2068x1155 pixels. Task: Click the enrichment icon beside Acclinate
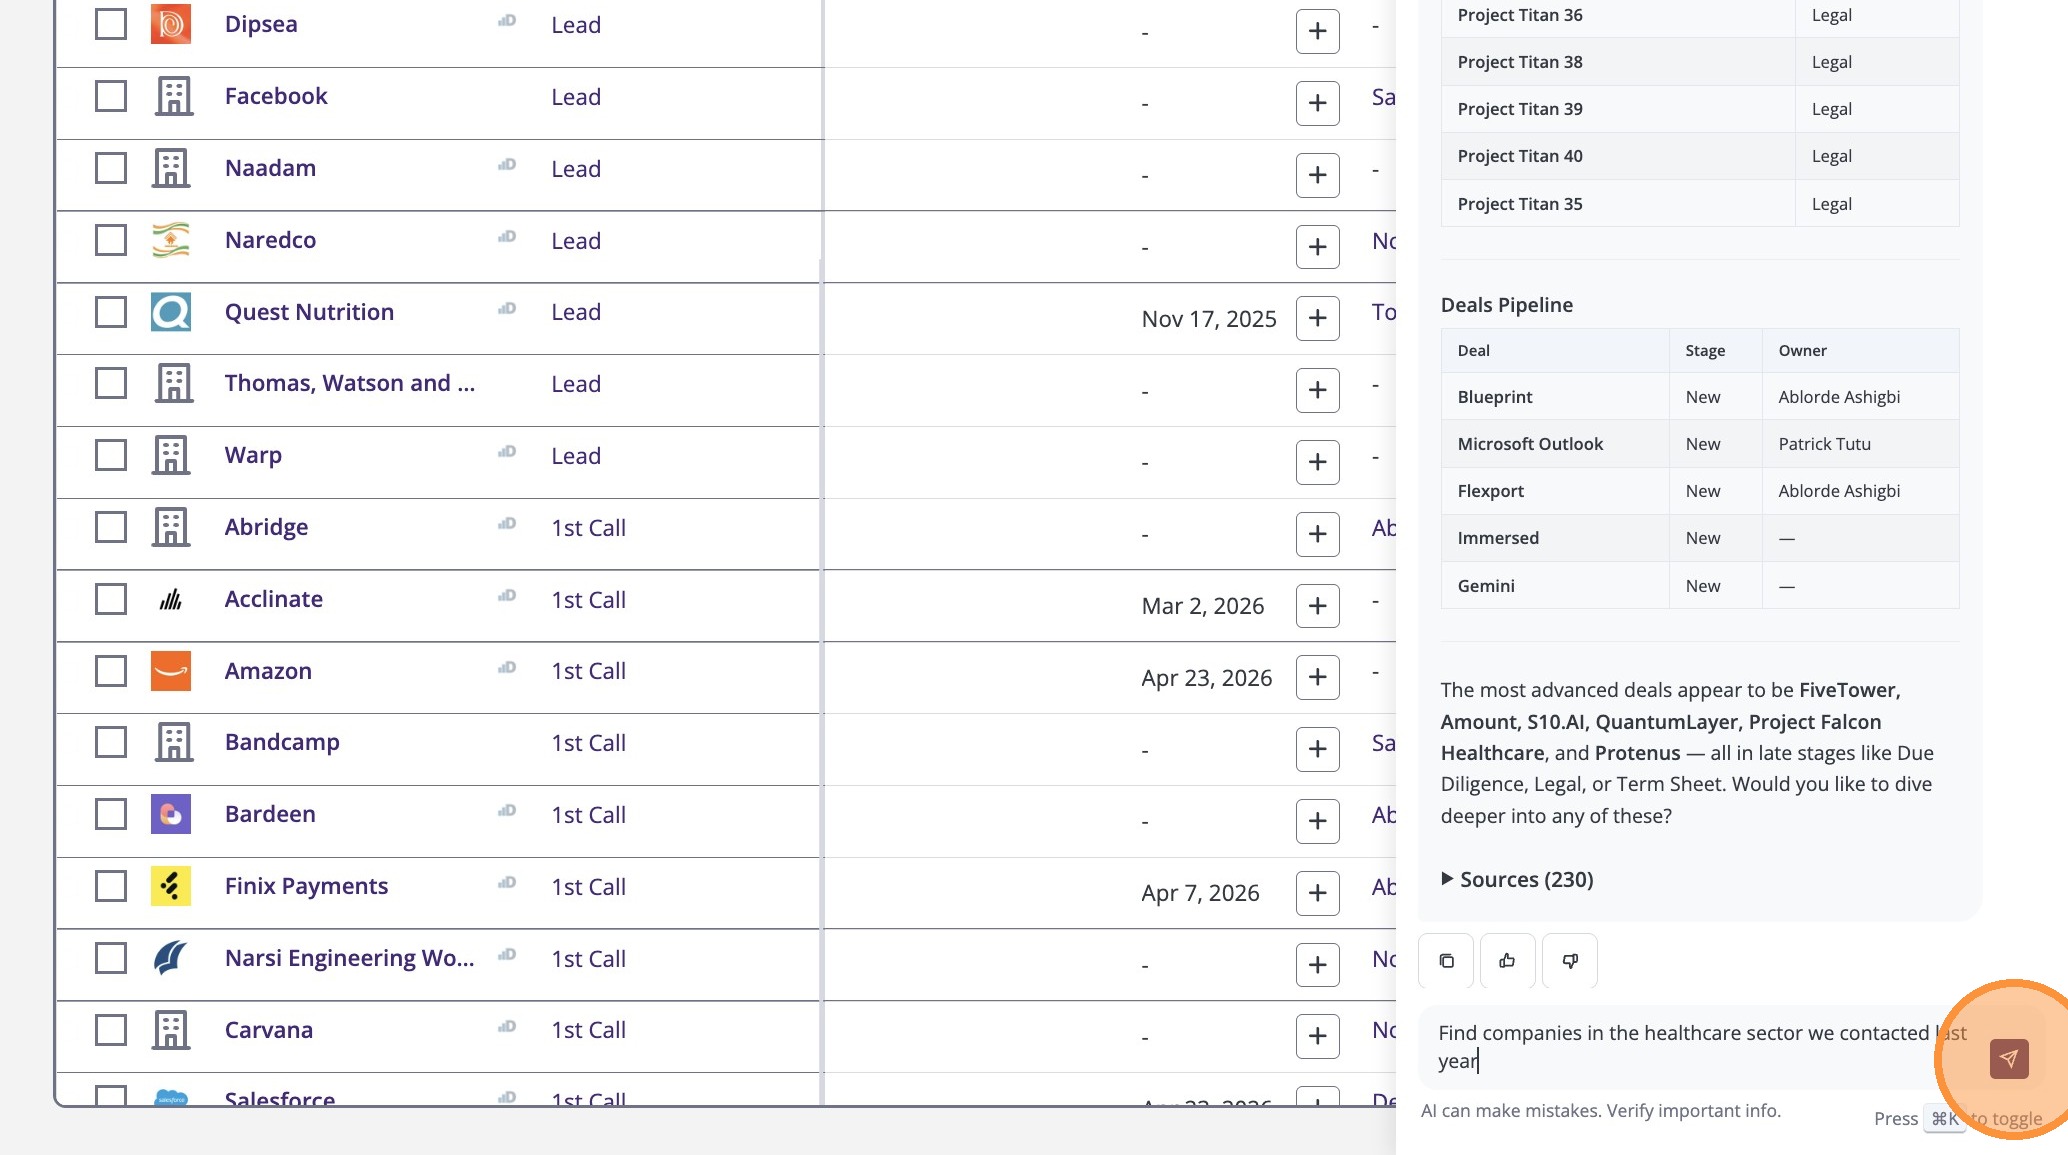click(x=507, y=596)
